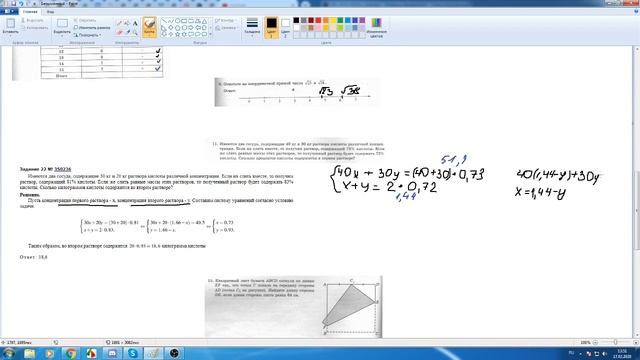
Task: Select the Text tool (letter A)
Action: tap(135, 23)
